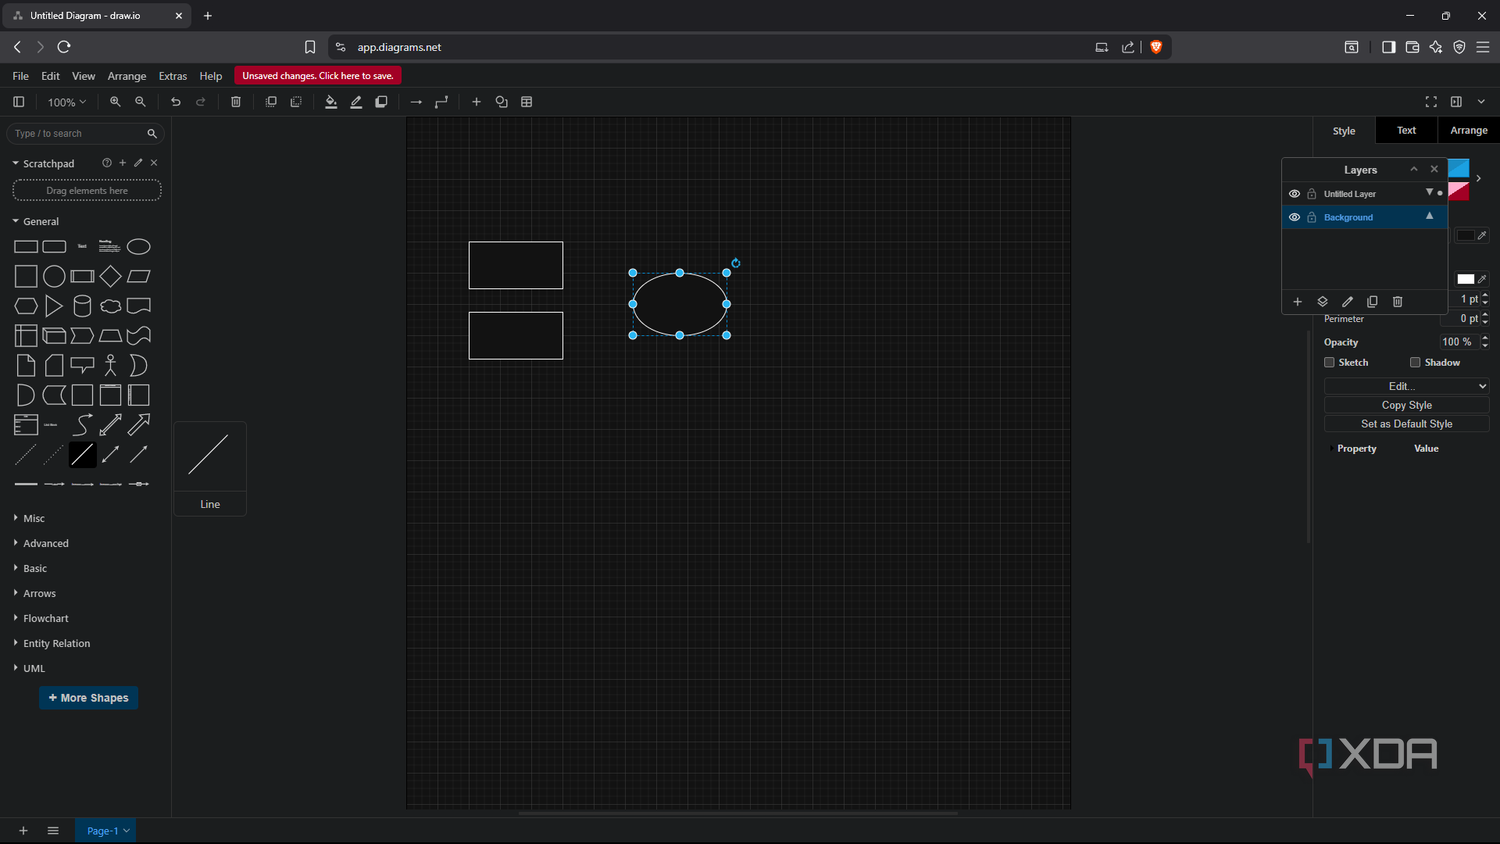Open the 100% zoom dropdown
Image resolution: width=1500 pixels, height=844 pixels.
pyautogui.click(x=67, y=102)
